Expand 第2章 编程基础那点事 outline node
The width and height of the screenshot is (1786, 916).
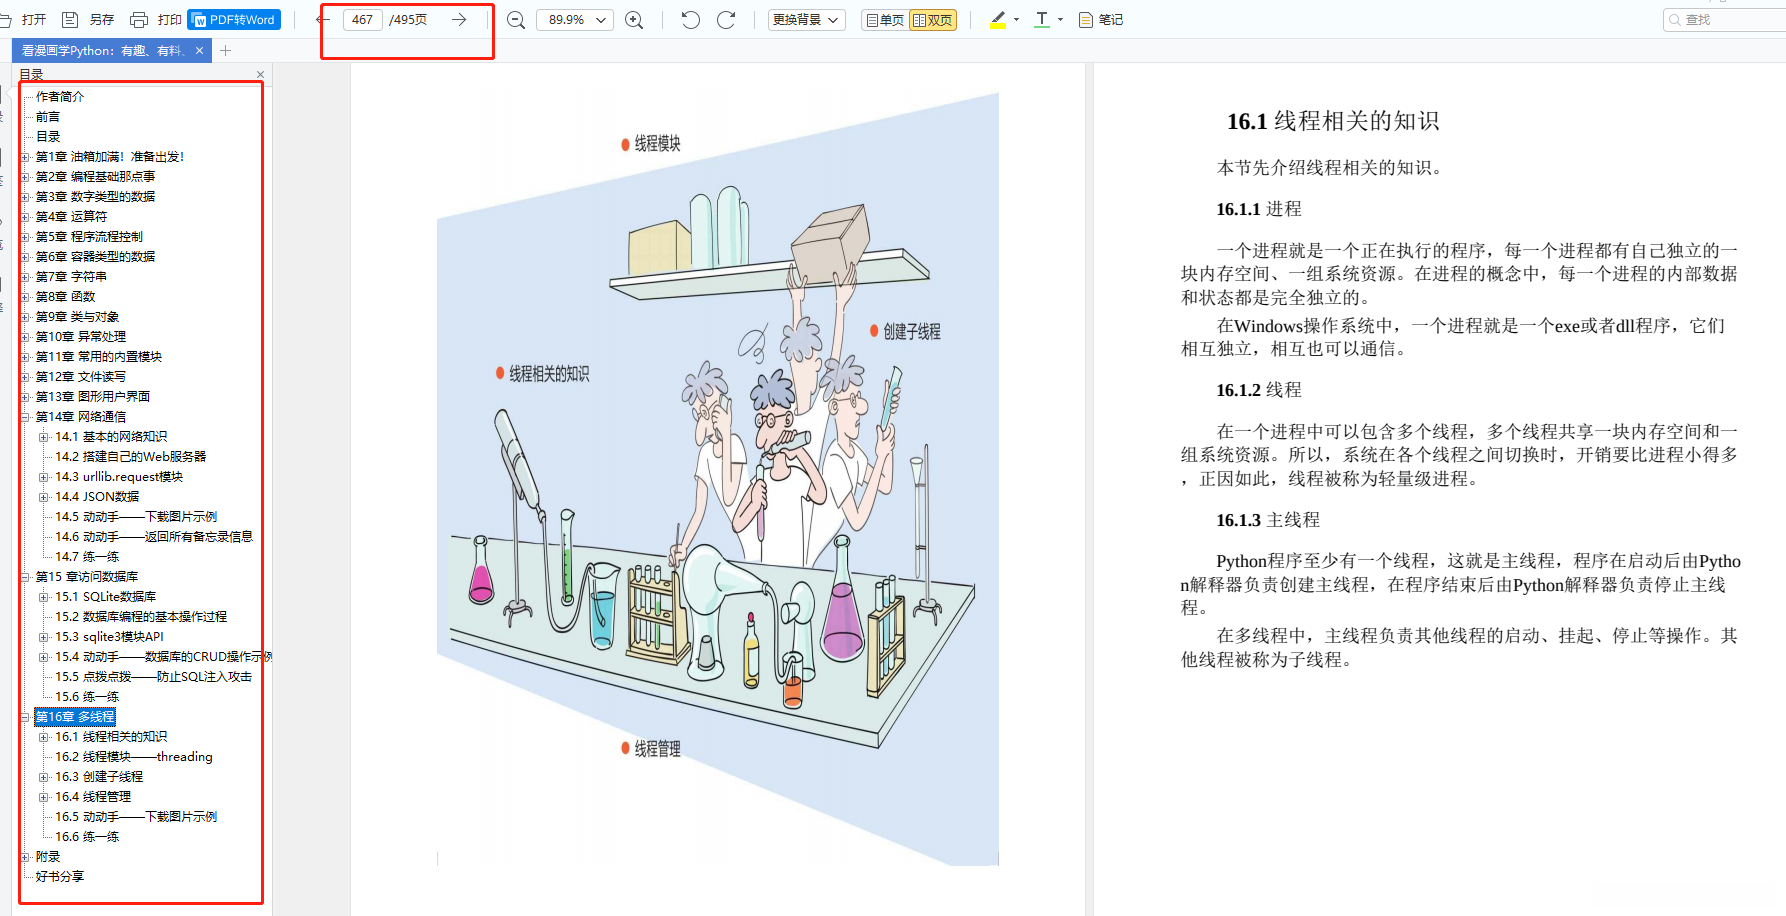tap(26, 177)
